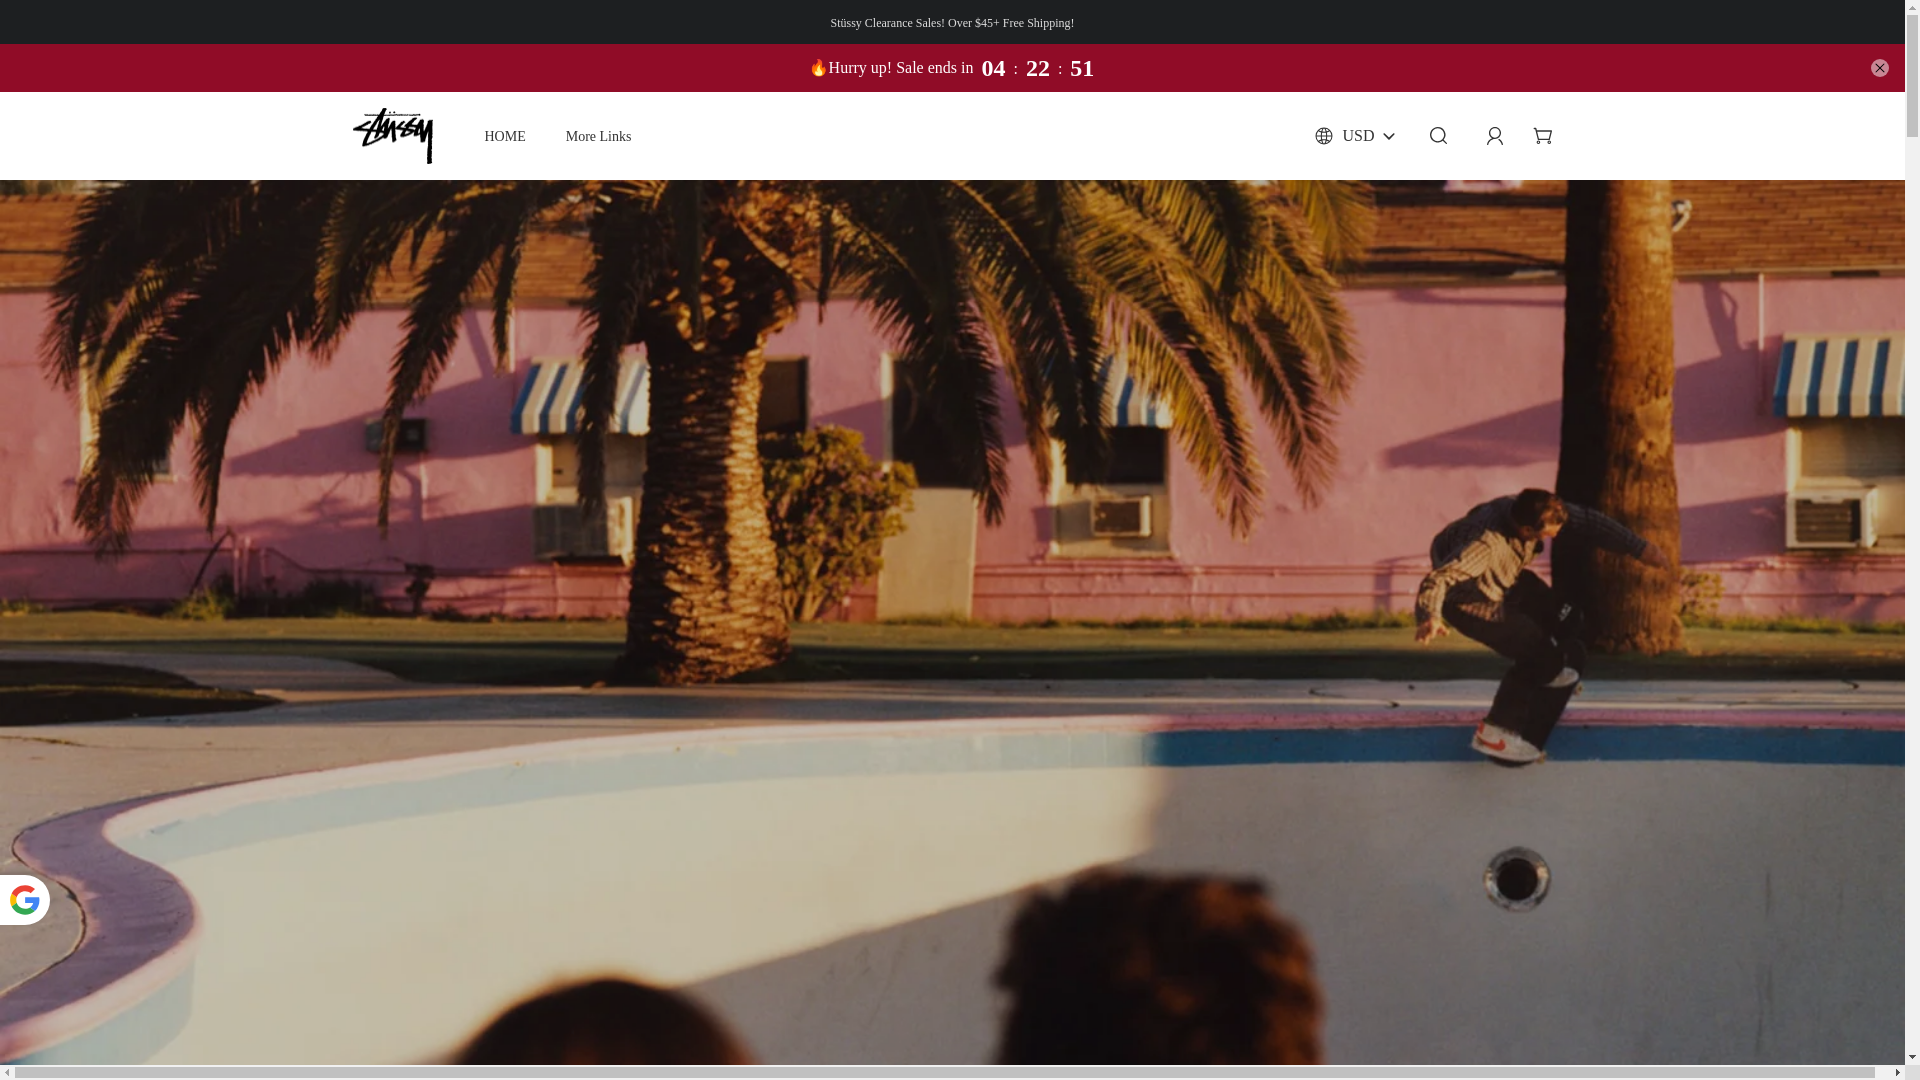Click the horizontal scrollbar left arrow

click(7, 1073)
